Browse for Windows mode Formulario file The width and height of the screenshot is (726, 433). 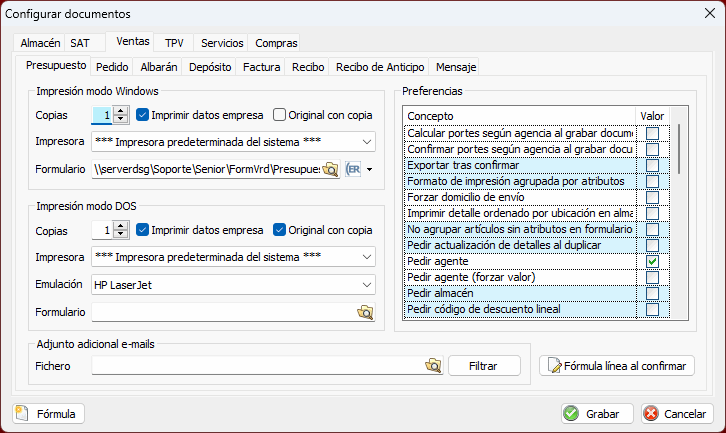pos(331,169)
